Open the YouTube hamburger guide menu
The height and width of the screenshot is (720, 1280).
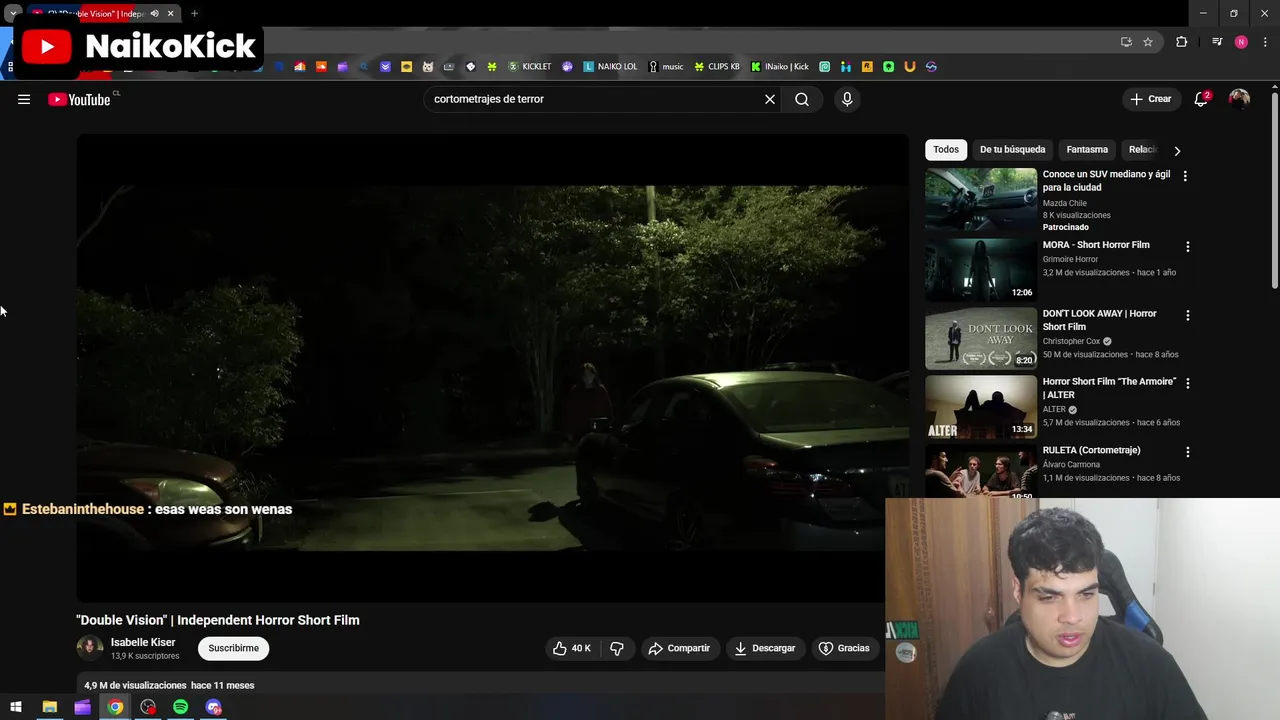click(x=24, y=99)
